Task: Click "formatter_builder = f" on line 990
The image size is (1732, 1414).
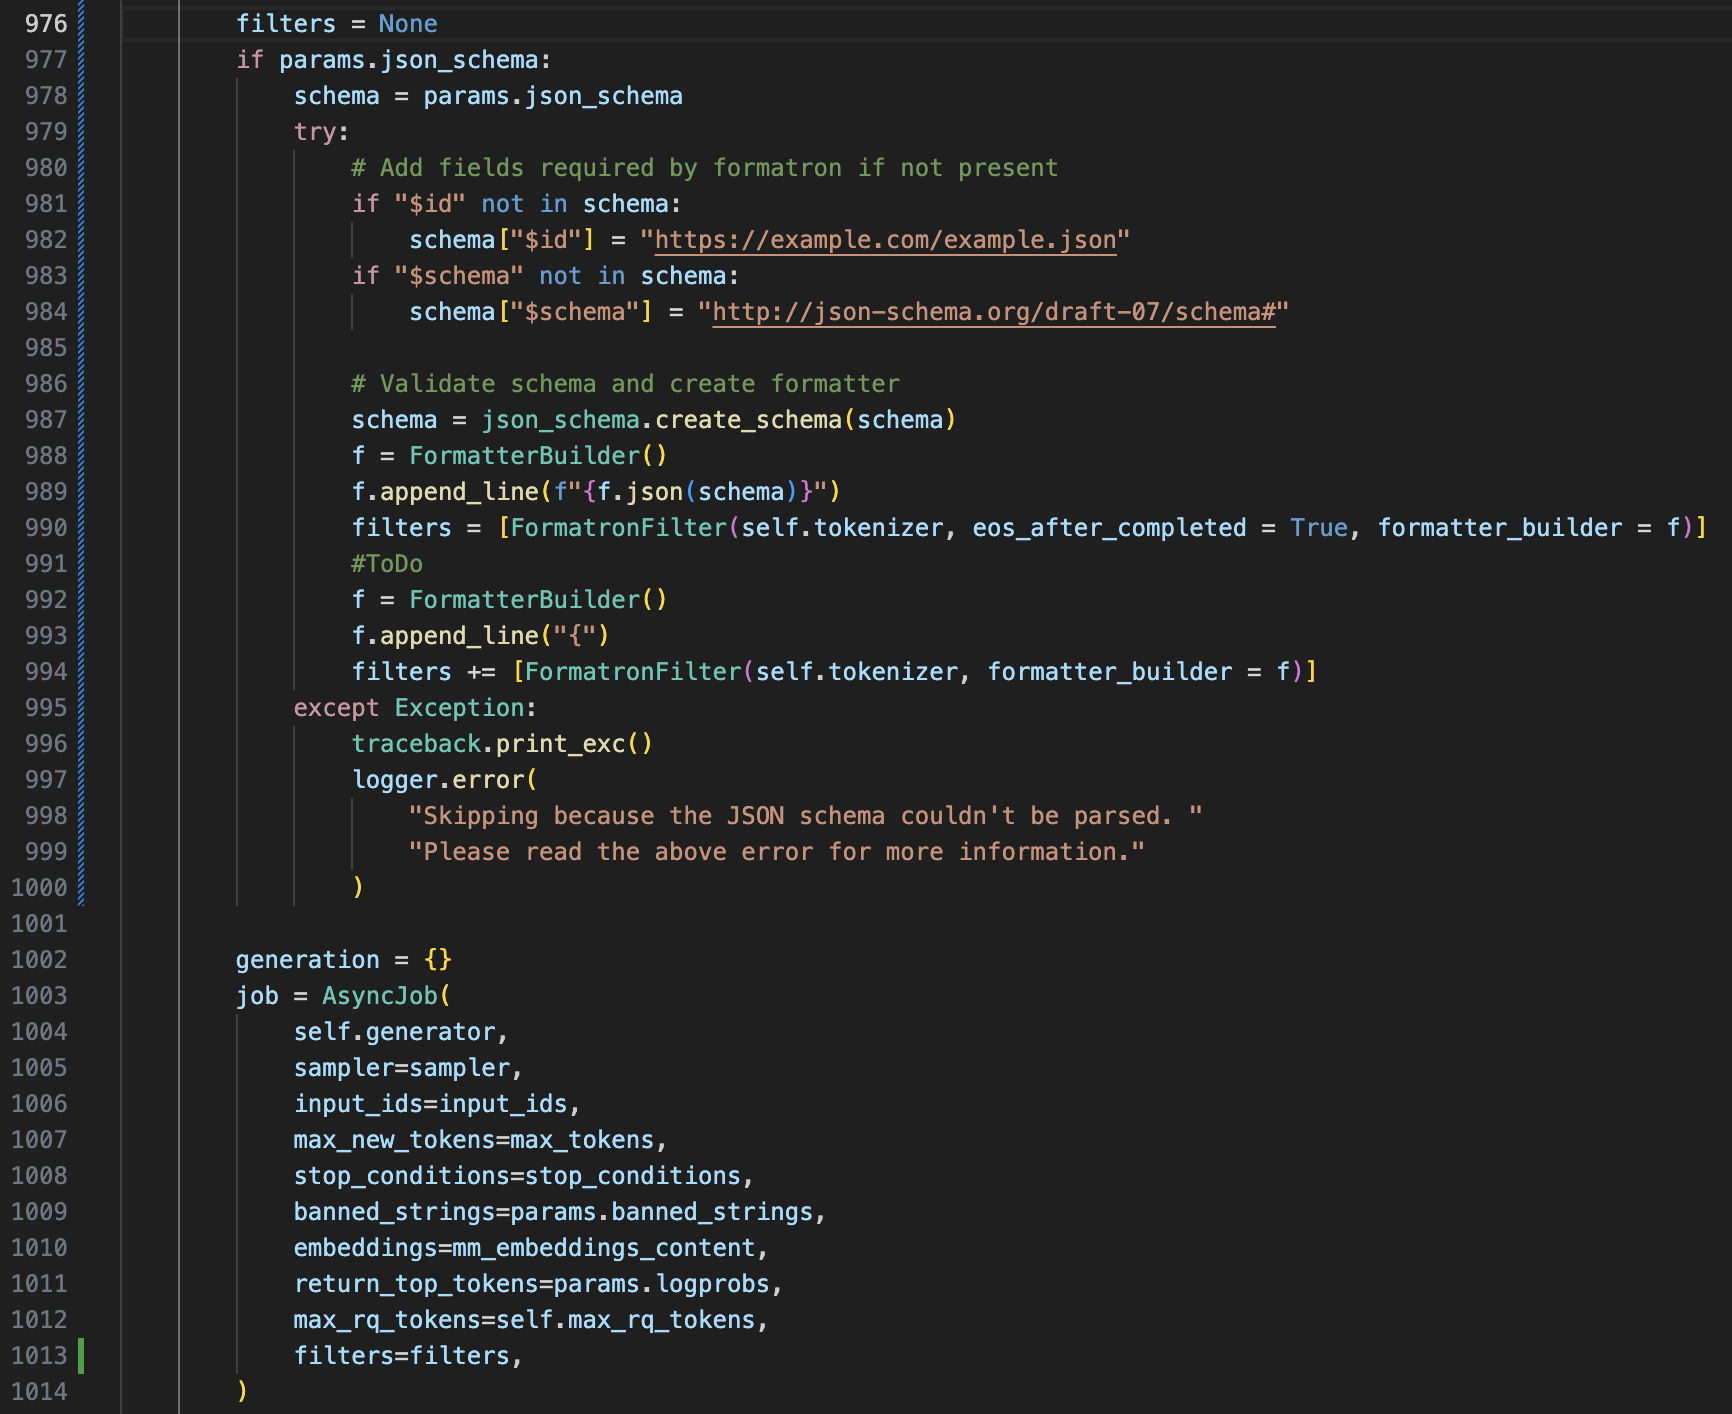Action: (x=1529, y=528)
